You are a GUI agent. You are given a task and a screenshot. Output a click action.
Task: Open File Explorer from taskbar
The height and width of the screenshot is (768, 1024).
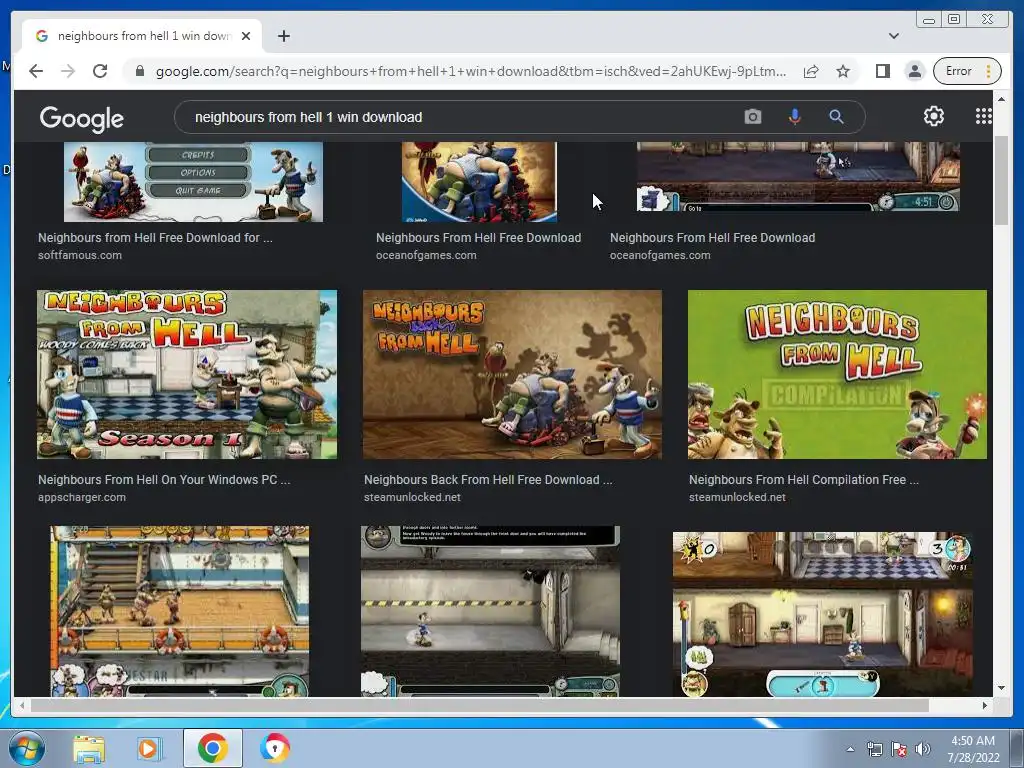tap(89, 748)
